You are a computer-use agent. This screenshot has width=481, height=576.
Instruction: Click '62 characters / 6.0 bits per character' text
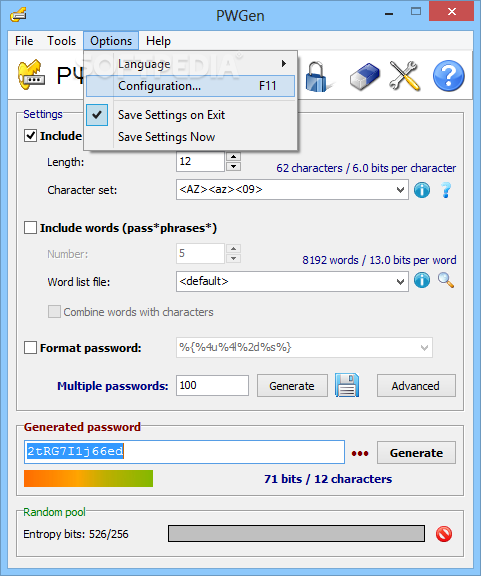tap(366, 168)
